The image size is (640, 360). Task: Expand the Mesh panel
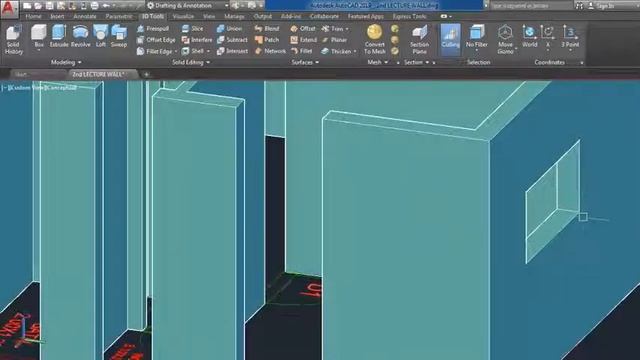pos(378,62)
